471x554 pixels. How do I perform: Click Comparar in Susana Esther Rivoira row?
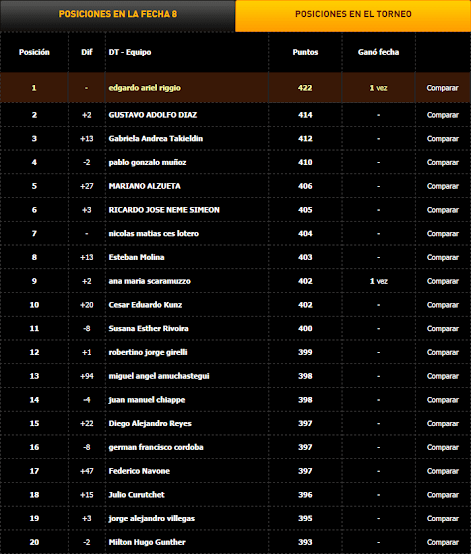point(442,329)
